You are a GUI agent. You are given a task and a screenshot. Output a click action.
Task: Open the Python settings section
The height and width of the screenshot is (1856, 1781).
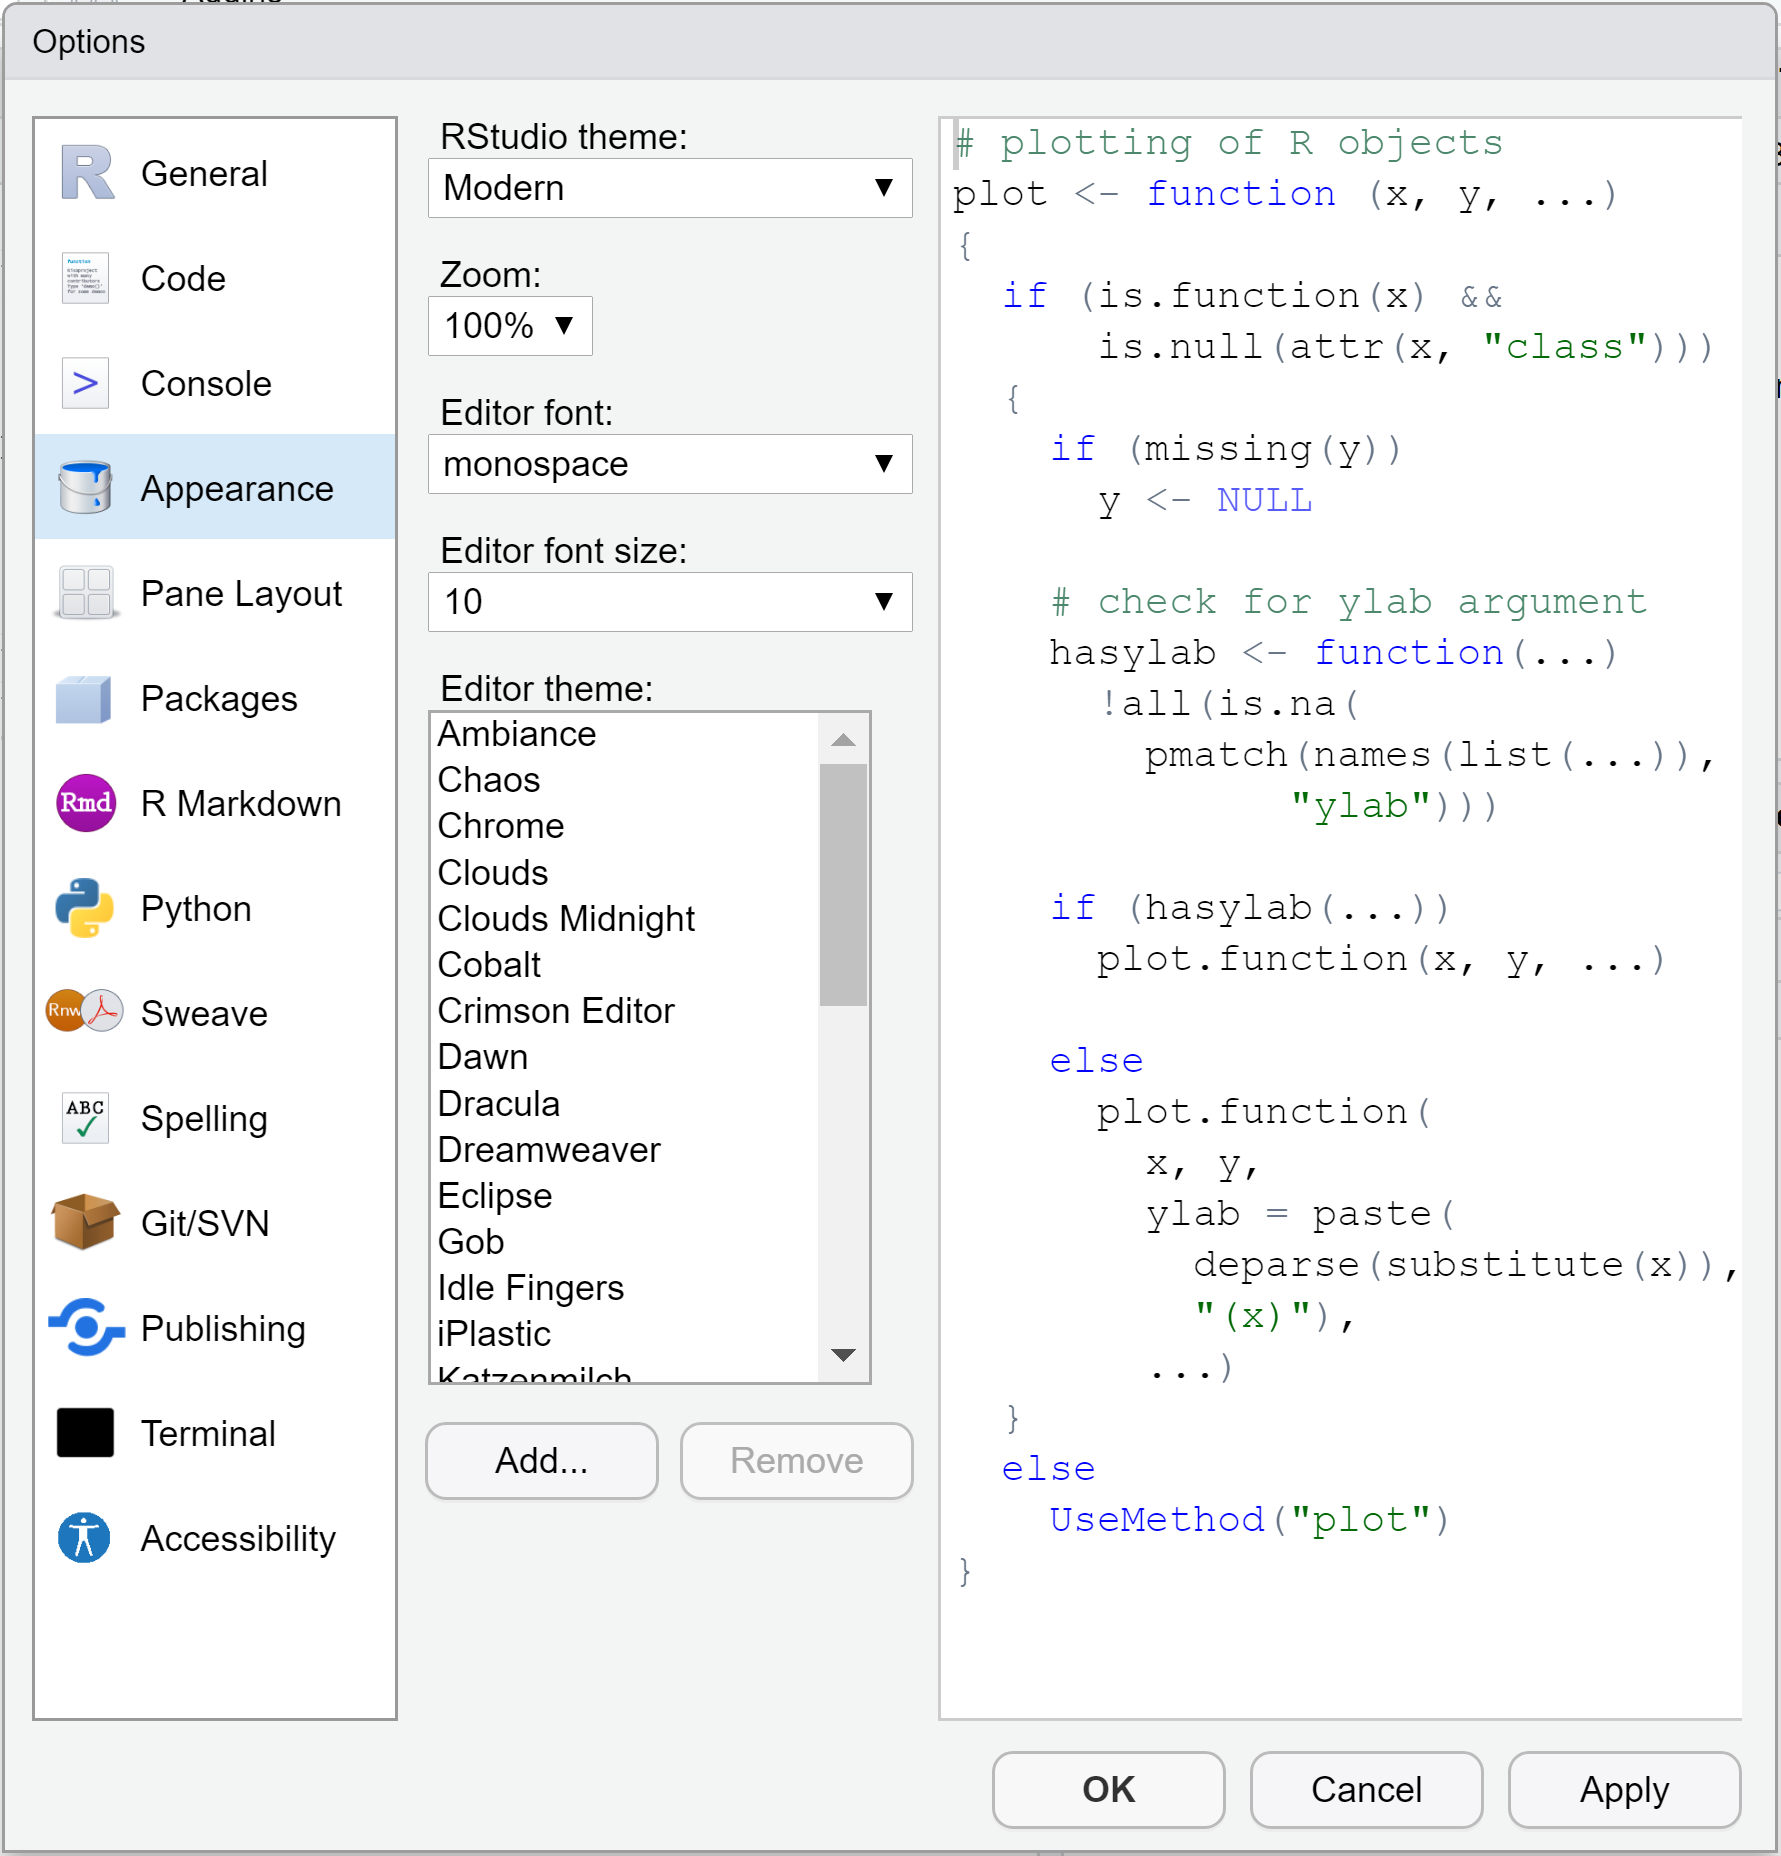tap(216, 908)
